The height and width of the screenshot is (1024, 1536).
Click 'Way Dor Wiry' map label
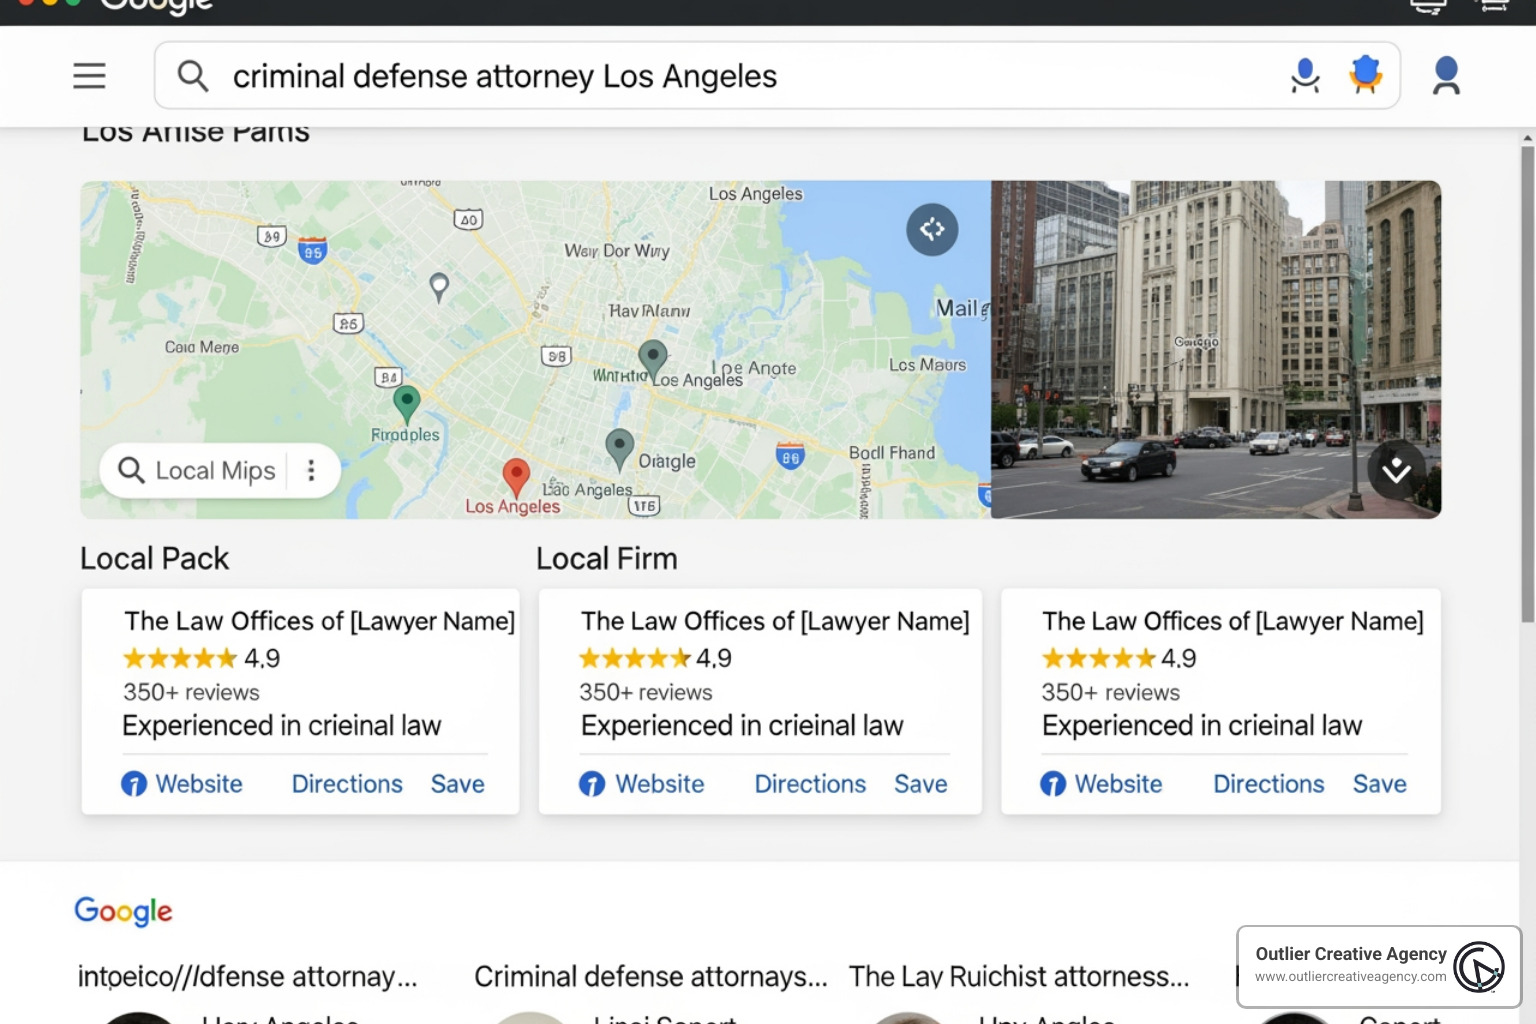617,250
